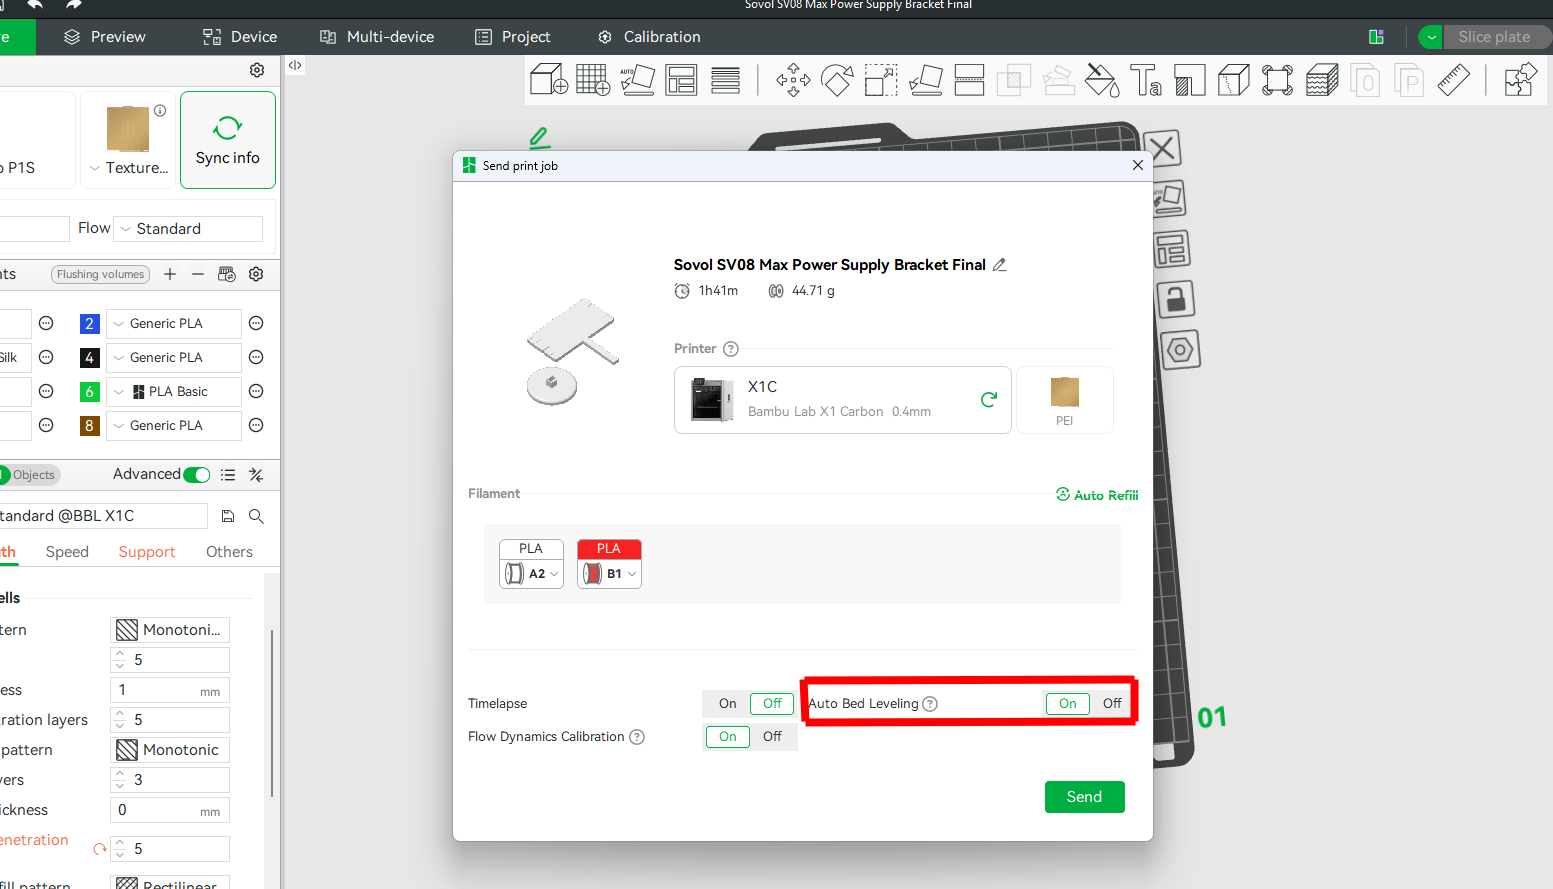Click the lock icon on plate 01
The width and height of the screenshot is (1553, 889).
point(1176,298)
